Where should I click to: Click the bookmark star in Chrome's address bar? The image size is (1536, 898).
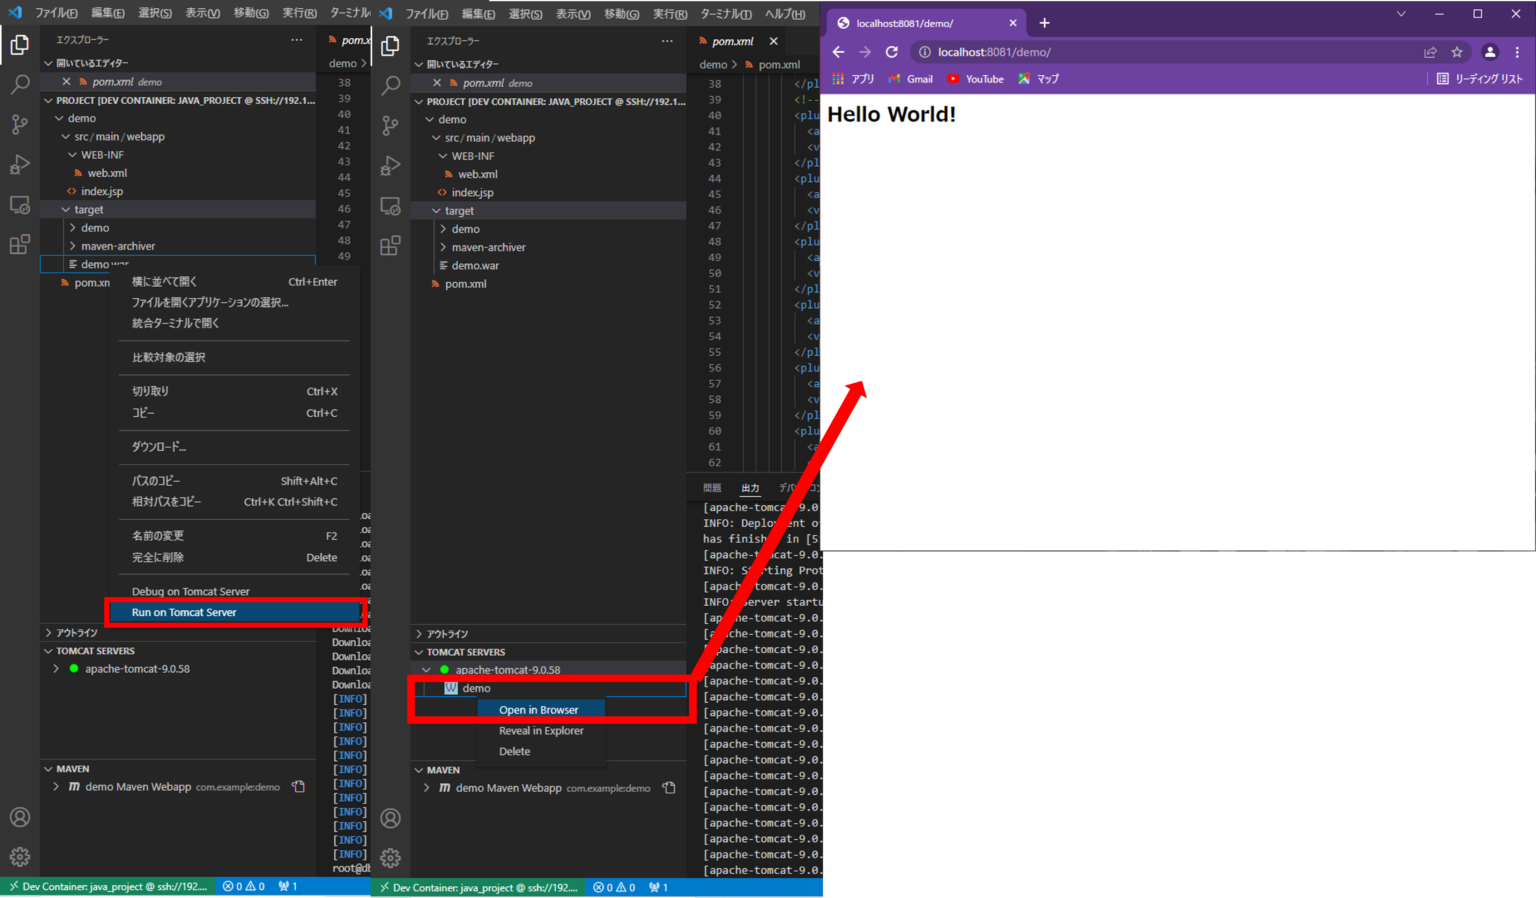[1457, 51]
